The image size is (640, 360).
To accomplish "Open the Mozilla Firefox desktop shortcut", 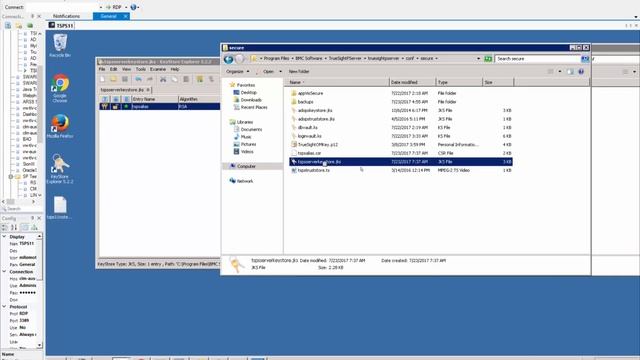I will (x=60, y=126).
